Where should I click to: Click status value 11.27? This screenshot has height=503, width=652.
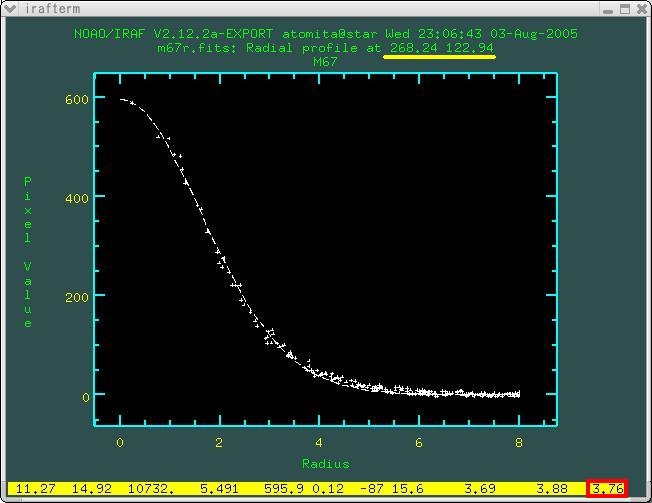point(35,488)
